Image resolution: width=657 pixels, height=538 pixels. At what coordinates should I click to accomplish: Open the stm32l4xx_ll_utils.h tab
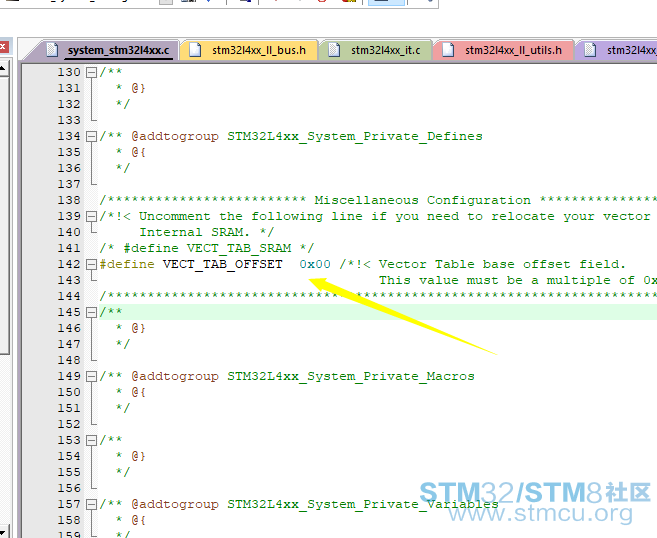tap(503, 50)
